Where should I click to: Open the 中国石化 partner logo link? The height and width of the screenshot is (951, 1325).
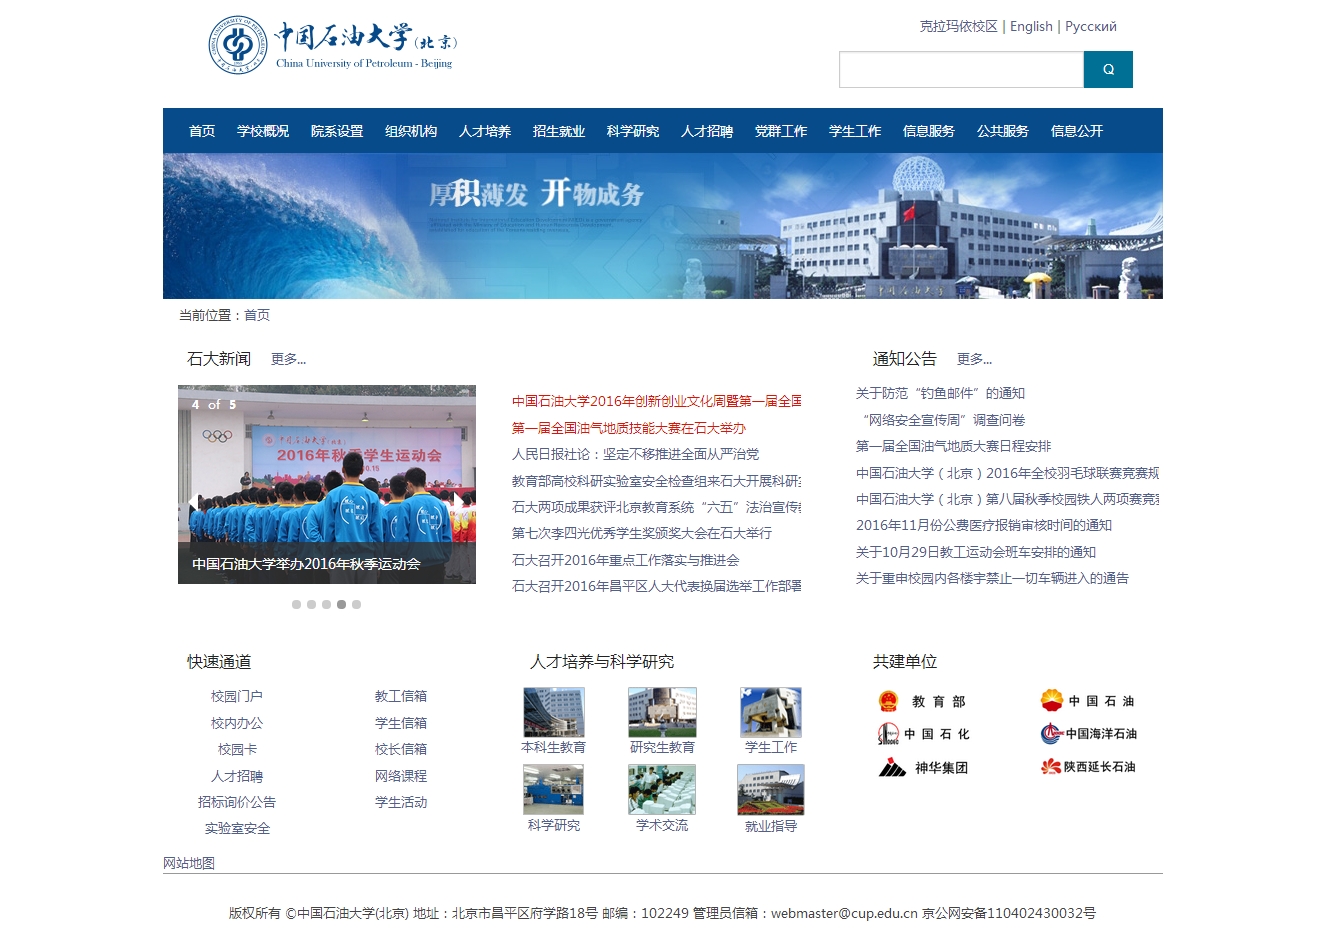pyautogui.click(x=923, y=734)
